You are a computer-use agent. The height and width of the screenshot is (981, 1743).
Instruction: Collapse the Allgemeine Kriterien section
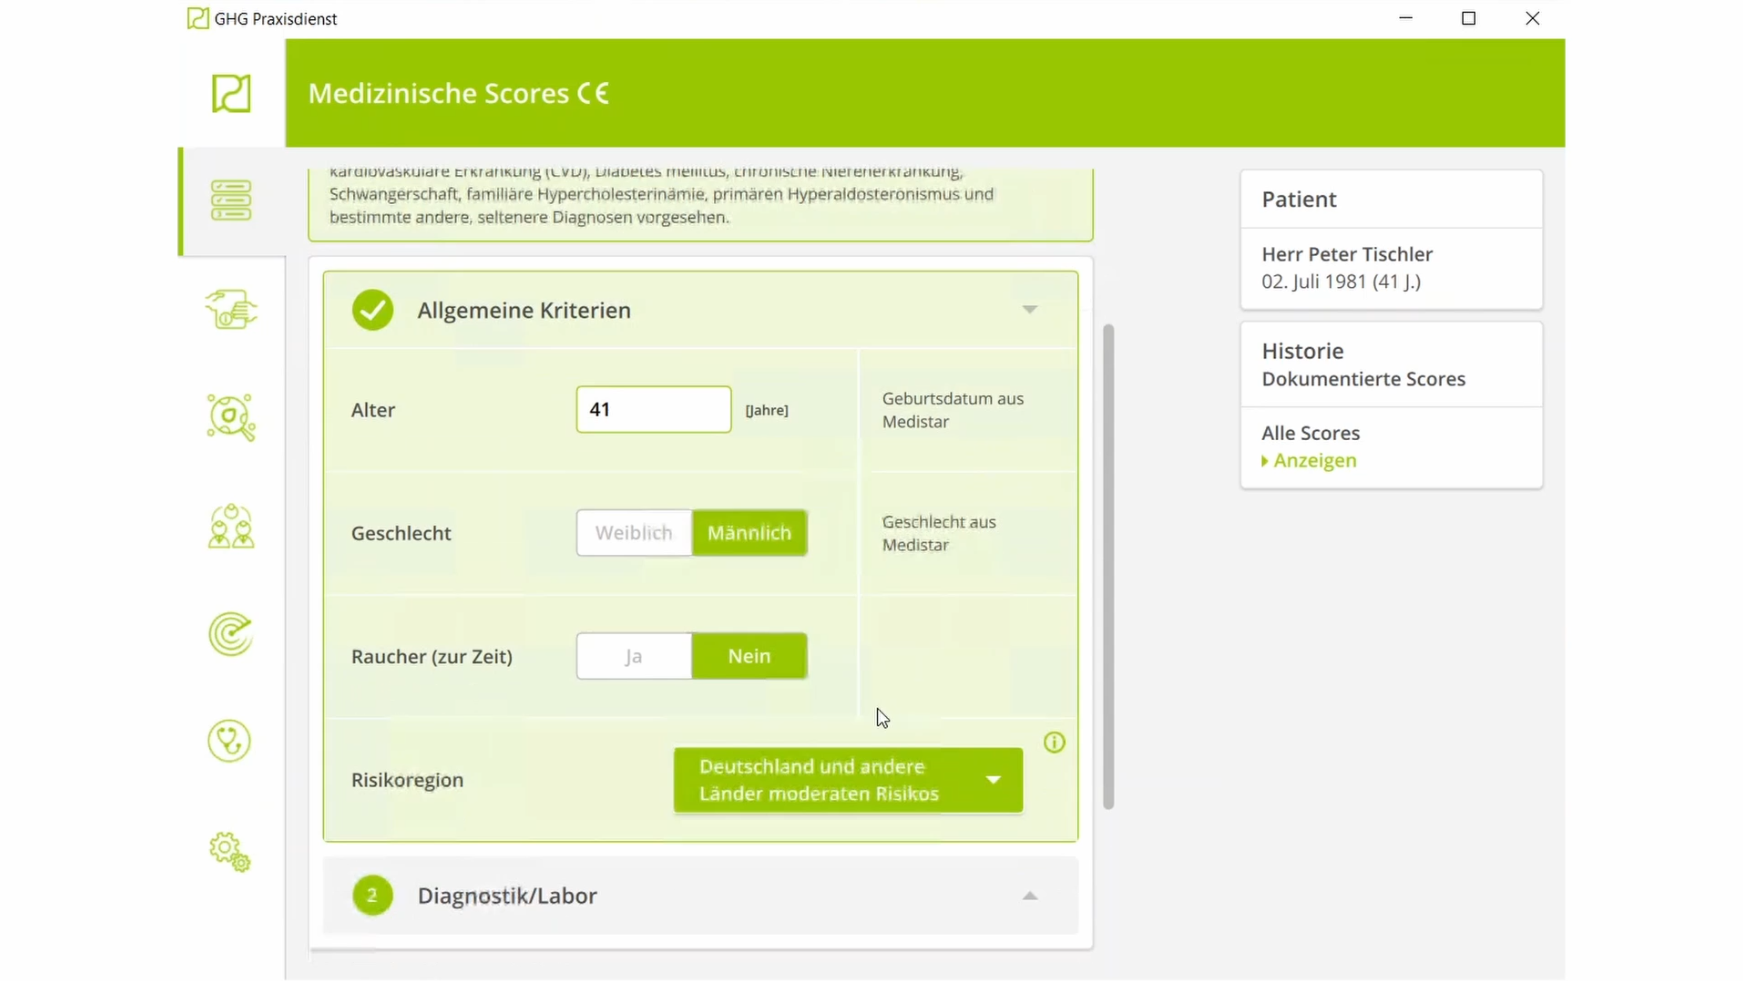tap(1029, 310)
